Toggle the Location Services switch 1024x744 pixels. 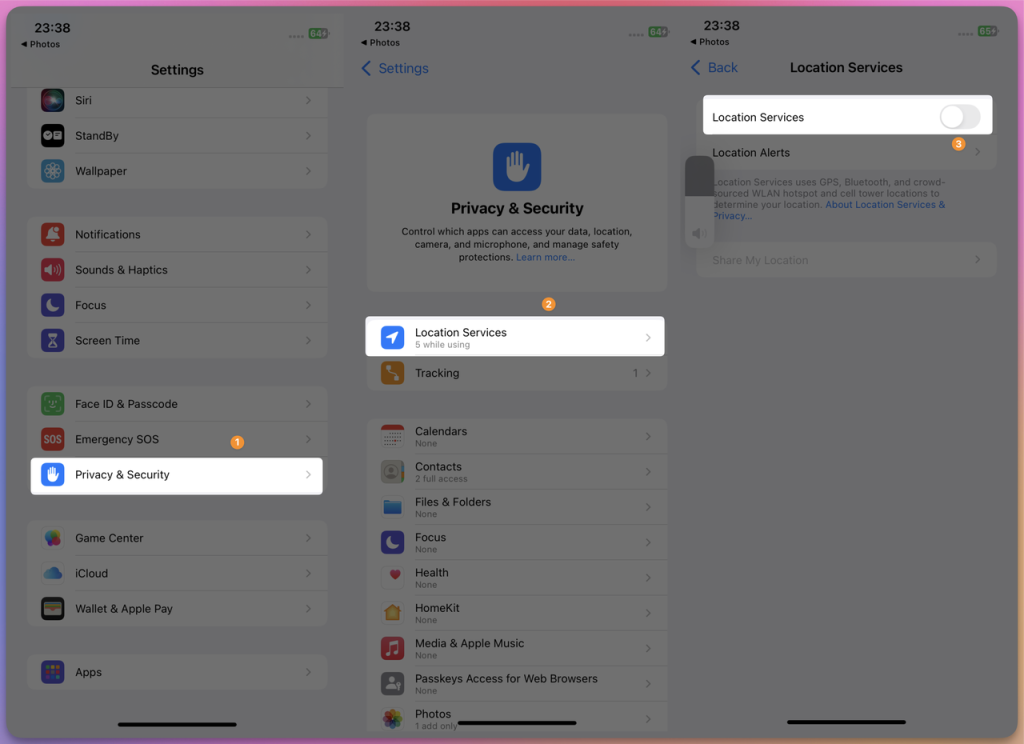pos(959,117)
